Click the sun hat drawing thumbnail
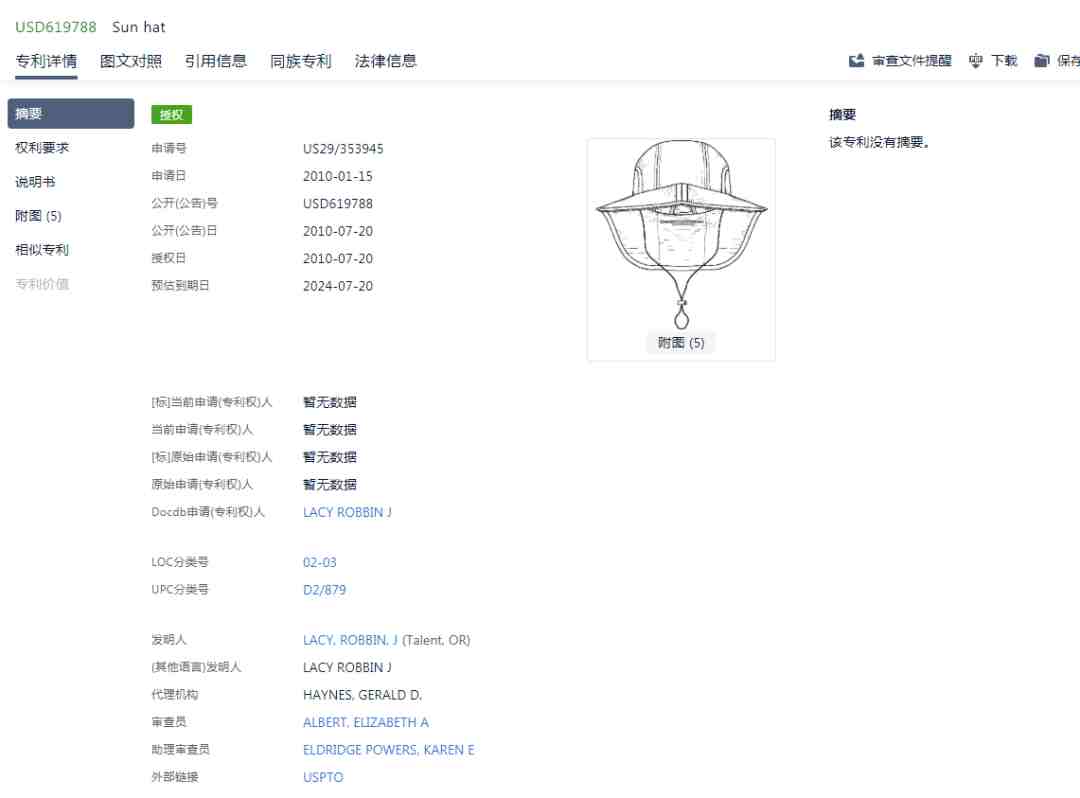Image resolution: width=1080 pixels, height=798 pixels. (681, 232)
